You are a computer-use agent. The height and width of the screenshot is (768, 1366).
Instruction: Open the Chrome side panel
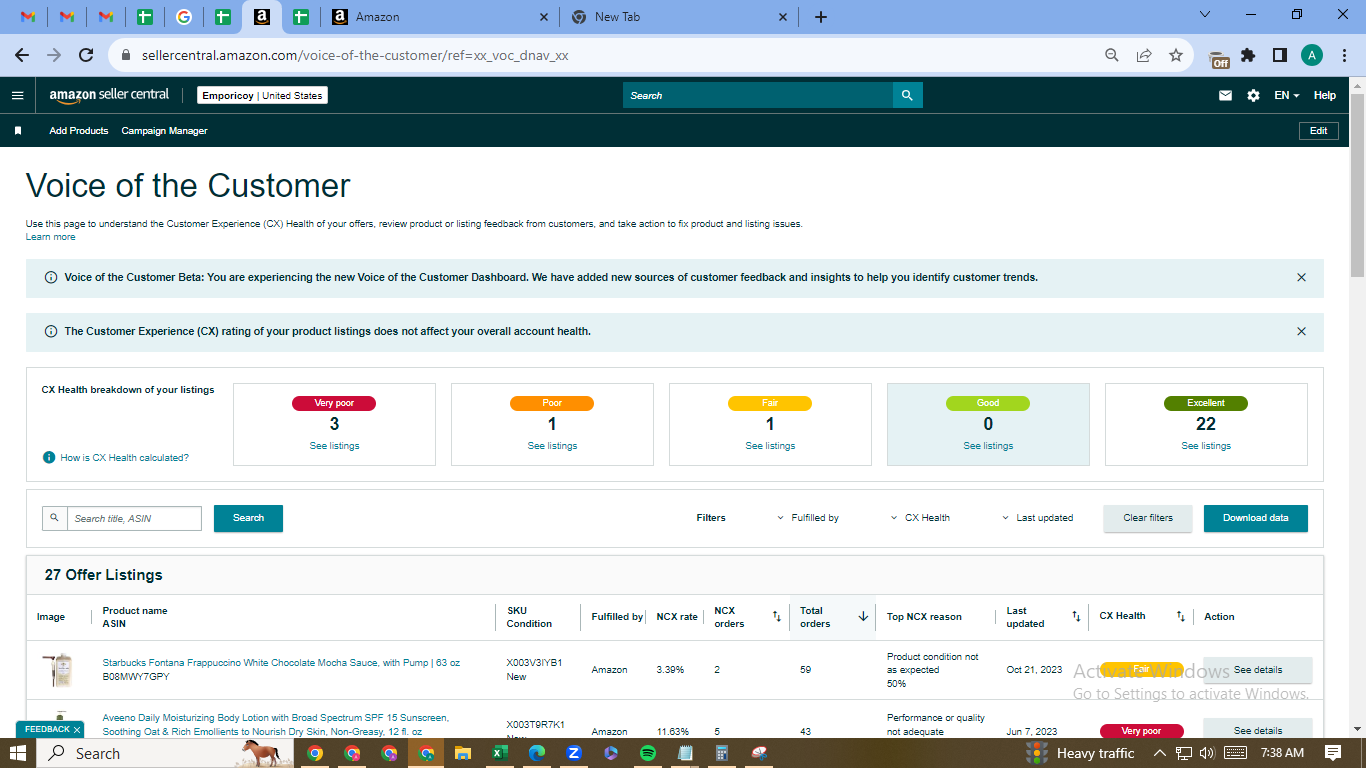tap(1280, 56)
